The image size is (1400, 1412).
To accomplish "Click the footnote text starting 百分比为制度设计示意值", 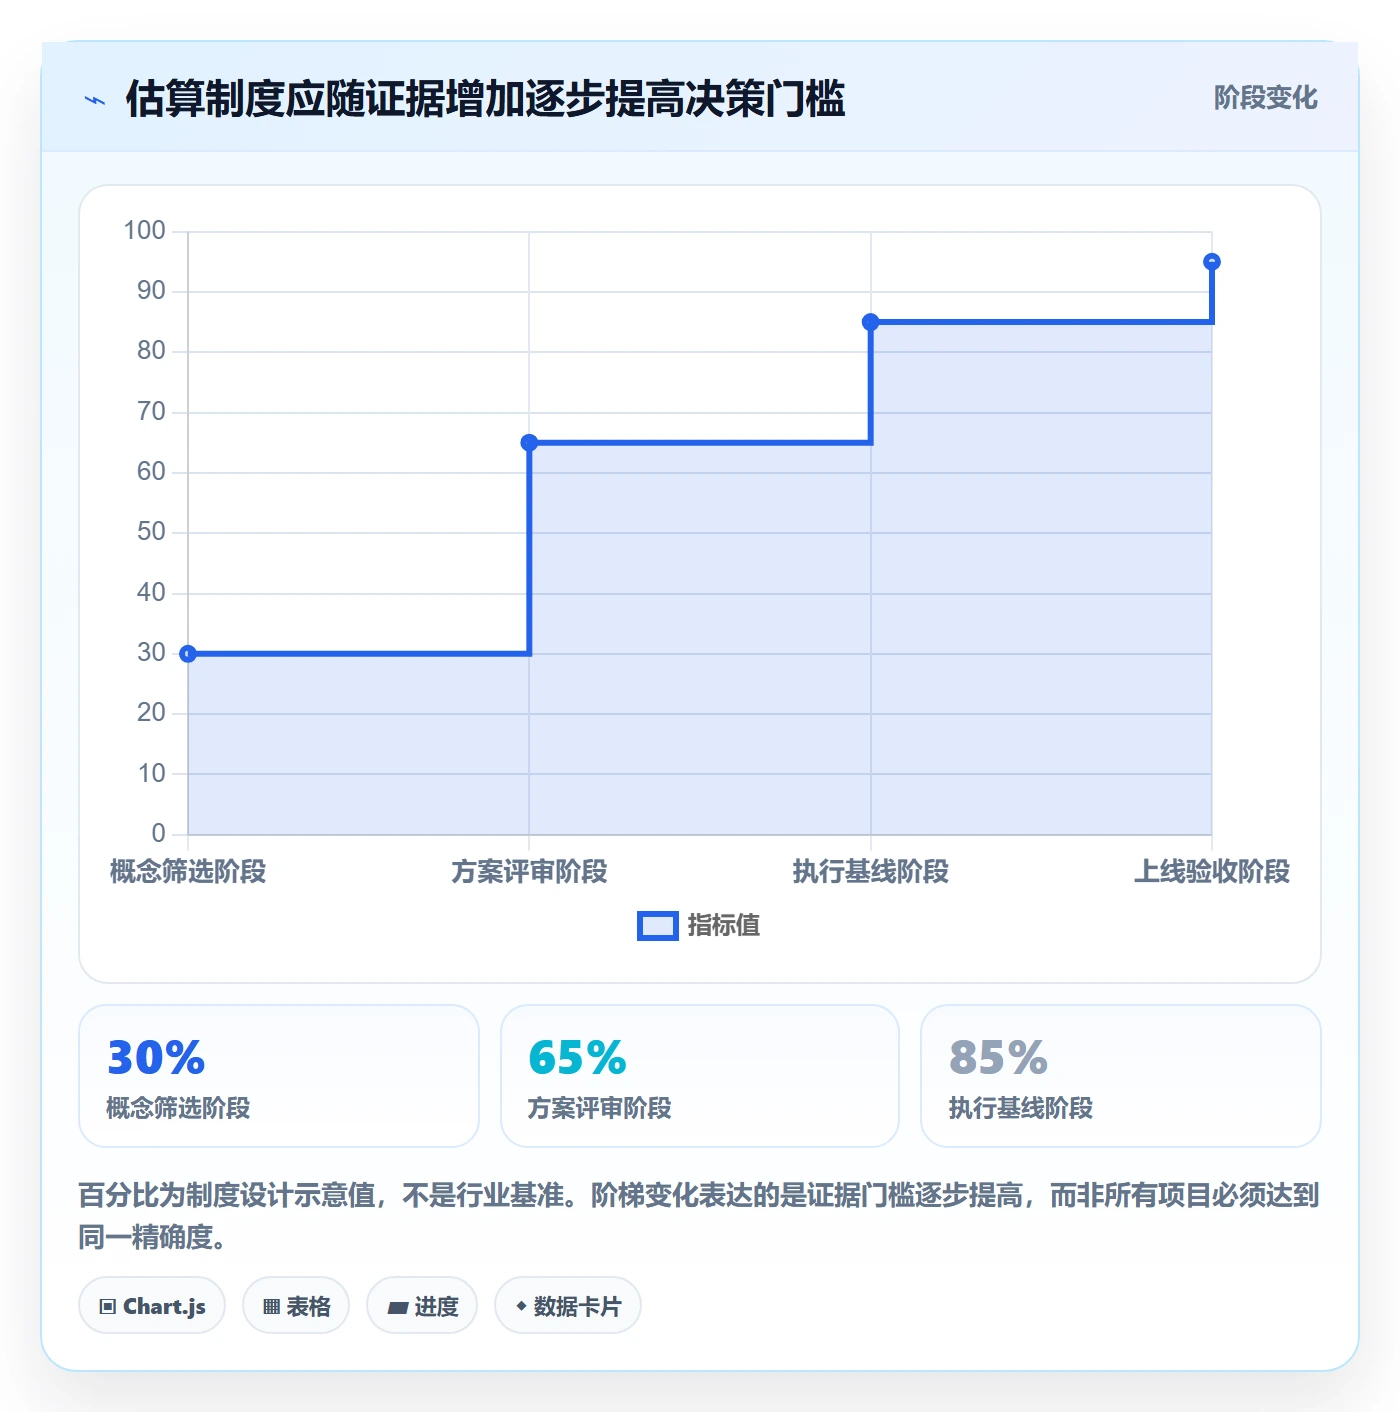I will (699, 1216).
